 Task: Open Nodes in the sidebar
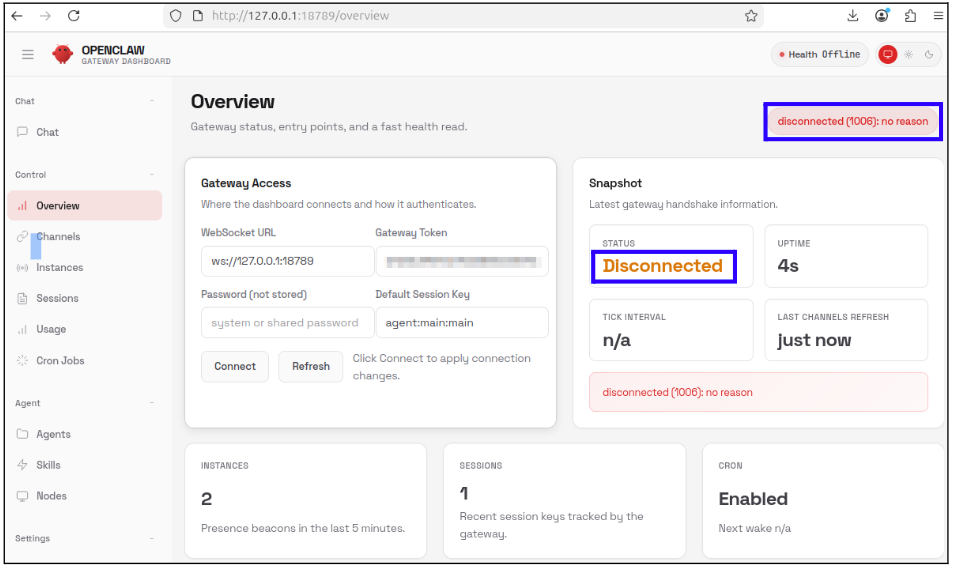coord(85,496)
